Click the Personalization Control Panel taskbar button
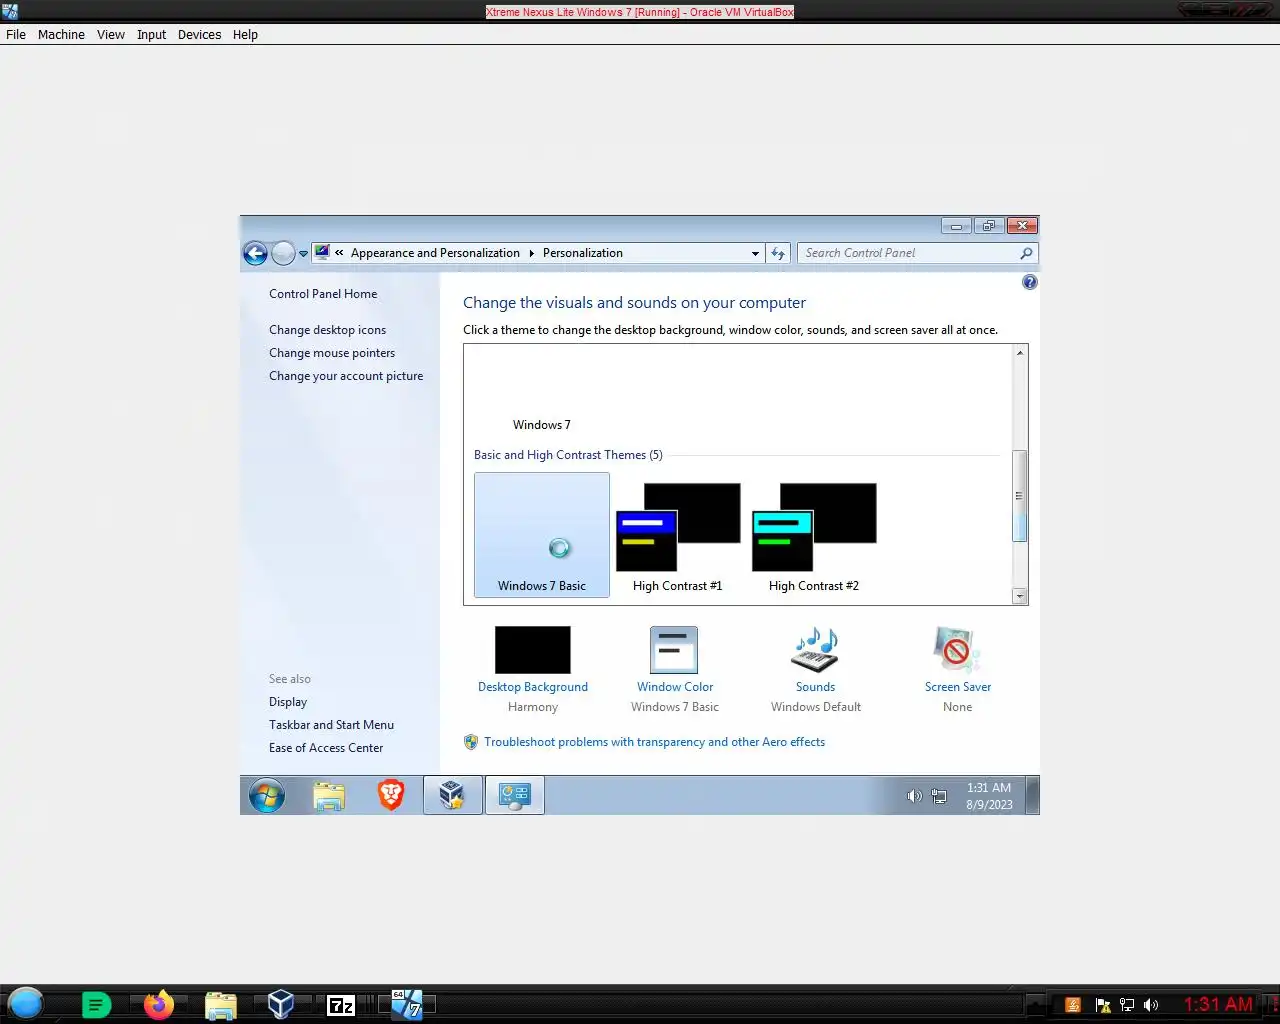Viewport: 1280px width, 1024px height. [x=515, y=796]
